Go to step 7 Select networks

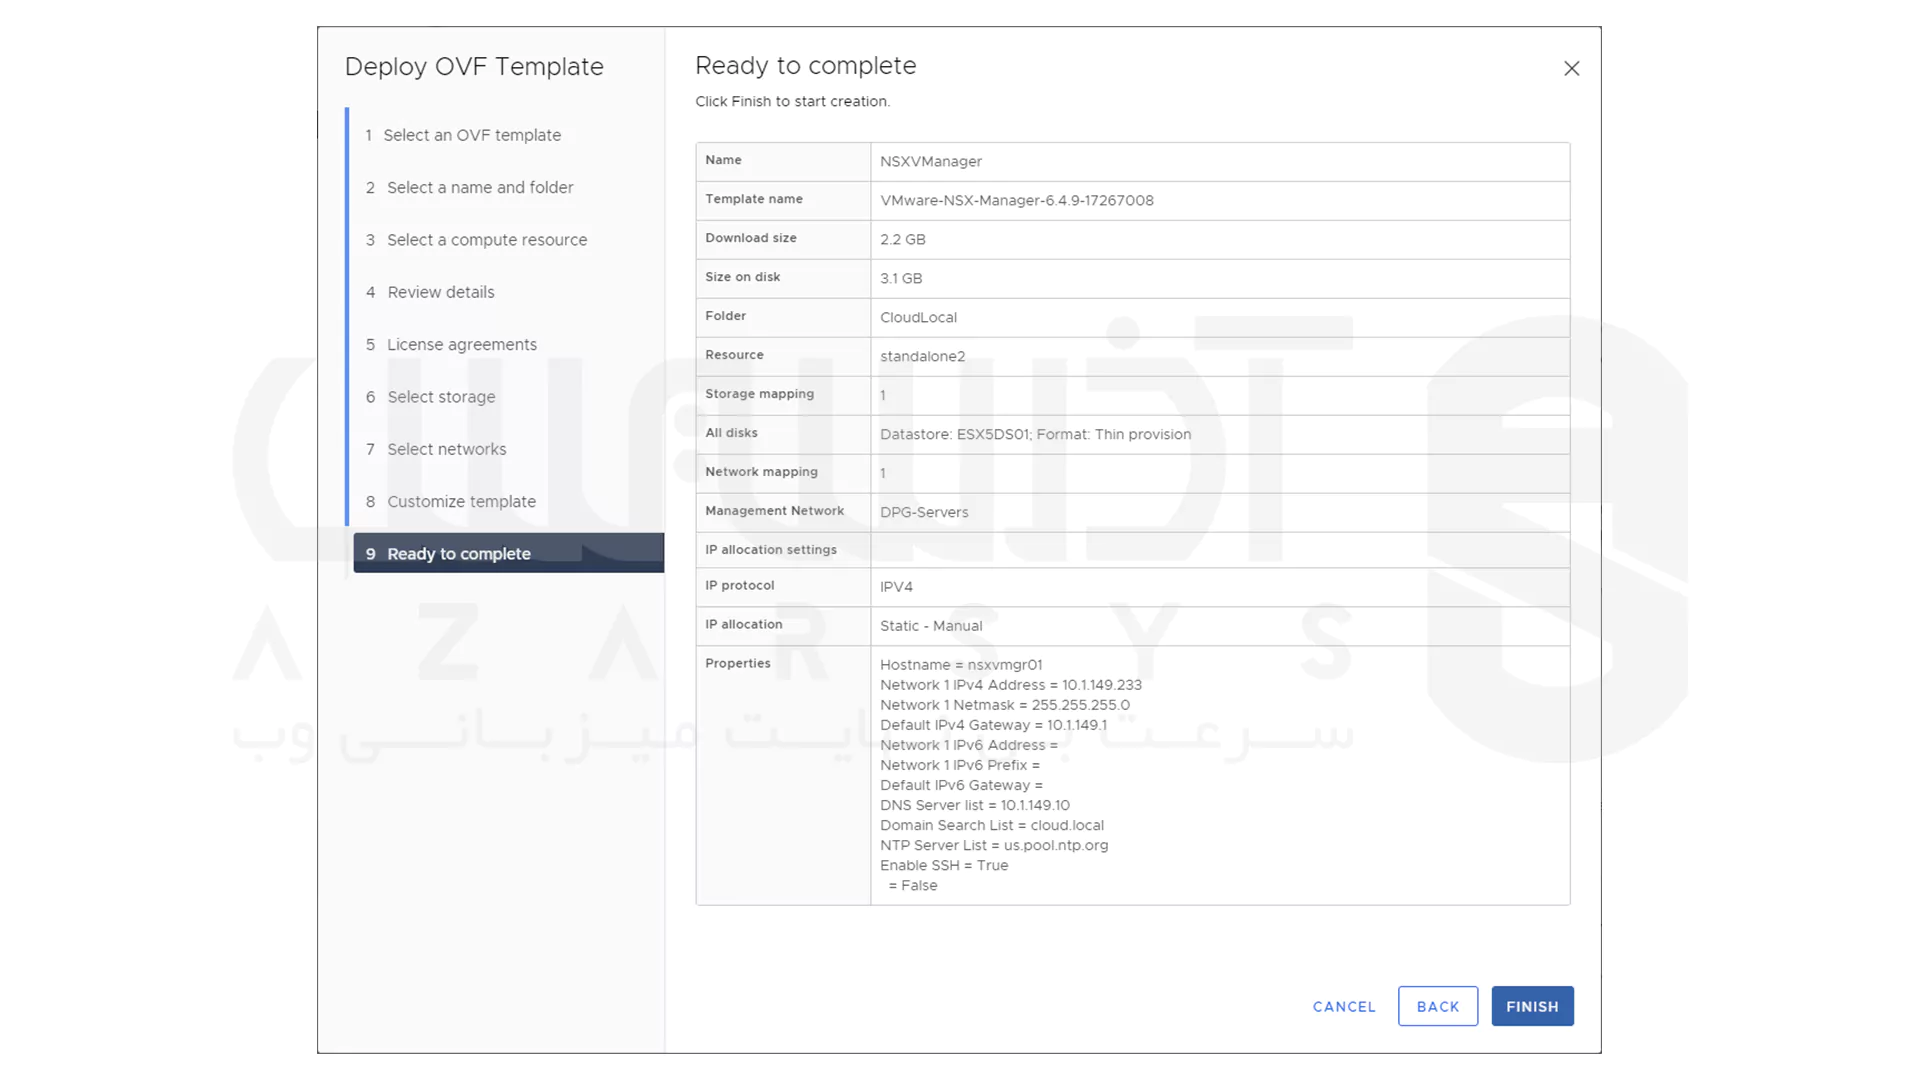point(436,449)
